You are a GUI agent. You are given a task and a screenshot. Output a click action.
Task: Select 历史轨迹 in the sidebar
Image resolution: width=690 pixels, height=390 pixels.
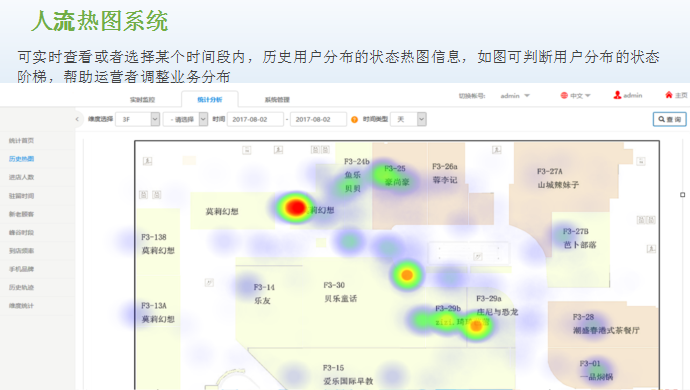point(21,287)
